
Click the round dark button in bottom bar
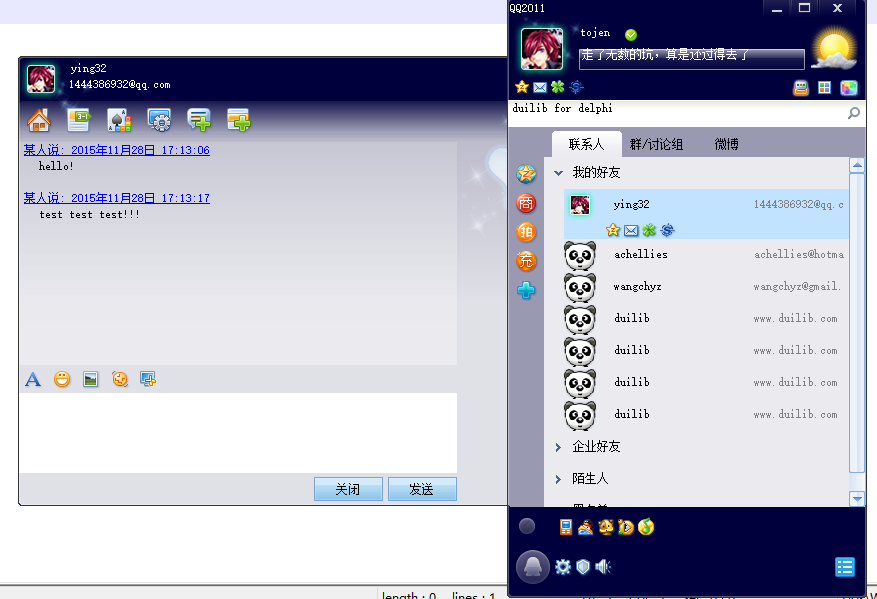(x=527, y=526)
